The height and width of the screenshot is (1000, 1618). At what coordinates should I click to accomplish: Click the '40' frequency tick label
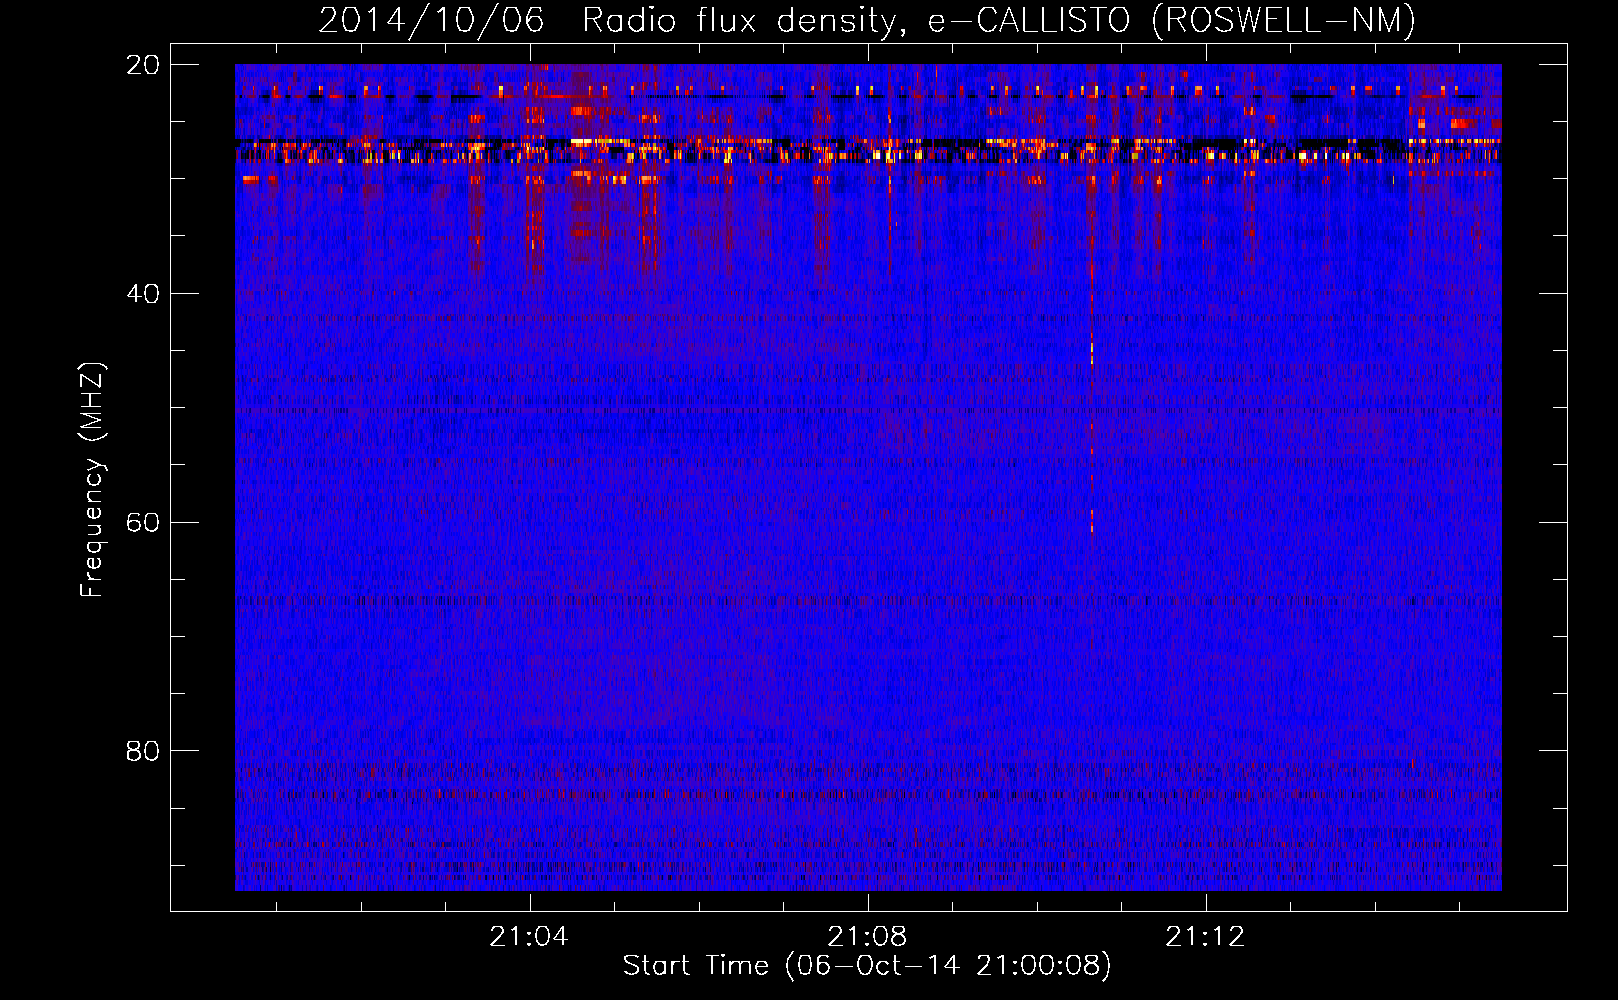tap(143, 294)
